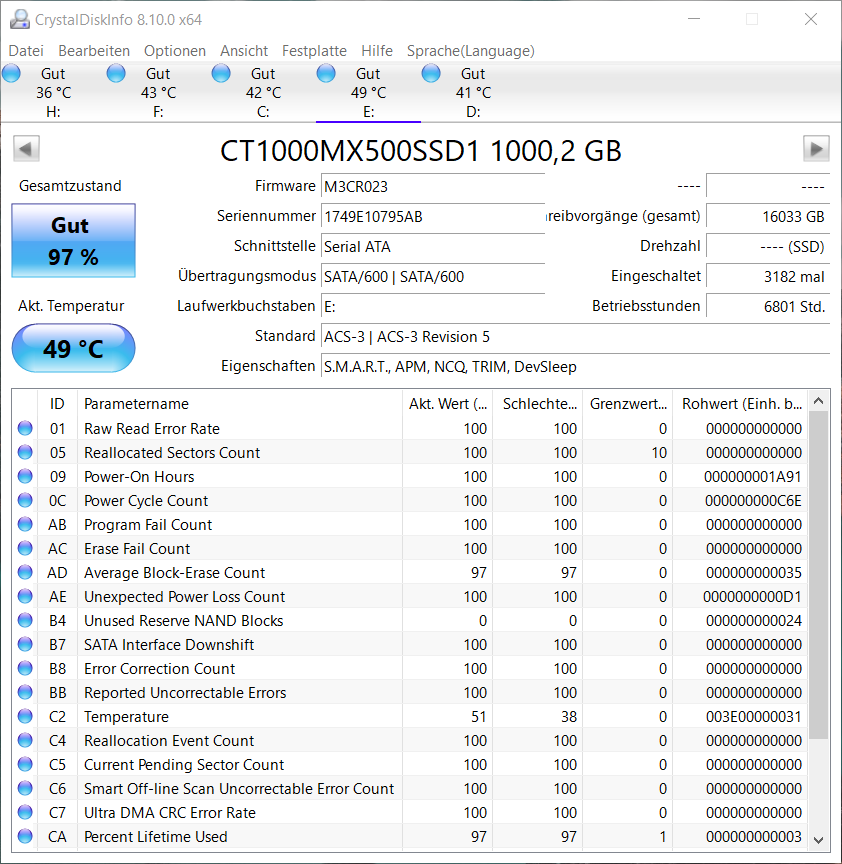Click the 49 °C temperature button
The height and width of the screenshot is (864, 842).
click(x=73, y=348)
